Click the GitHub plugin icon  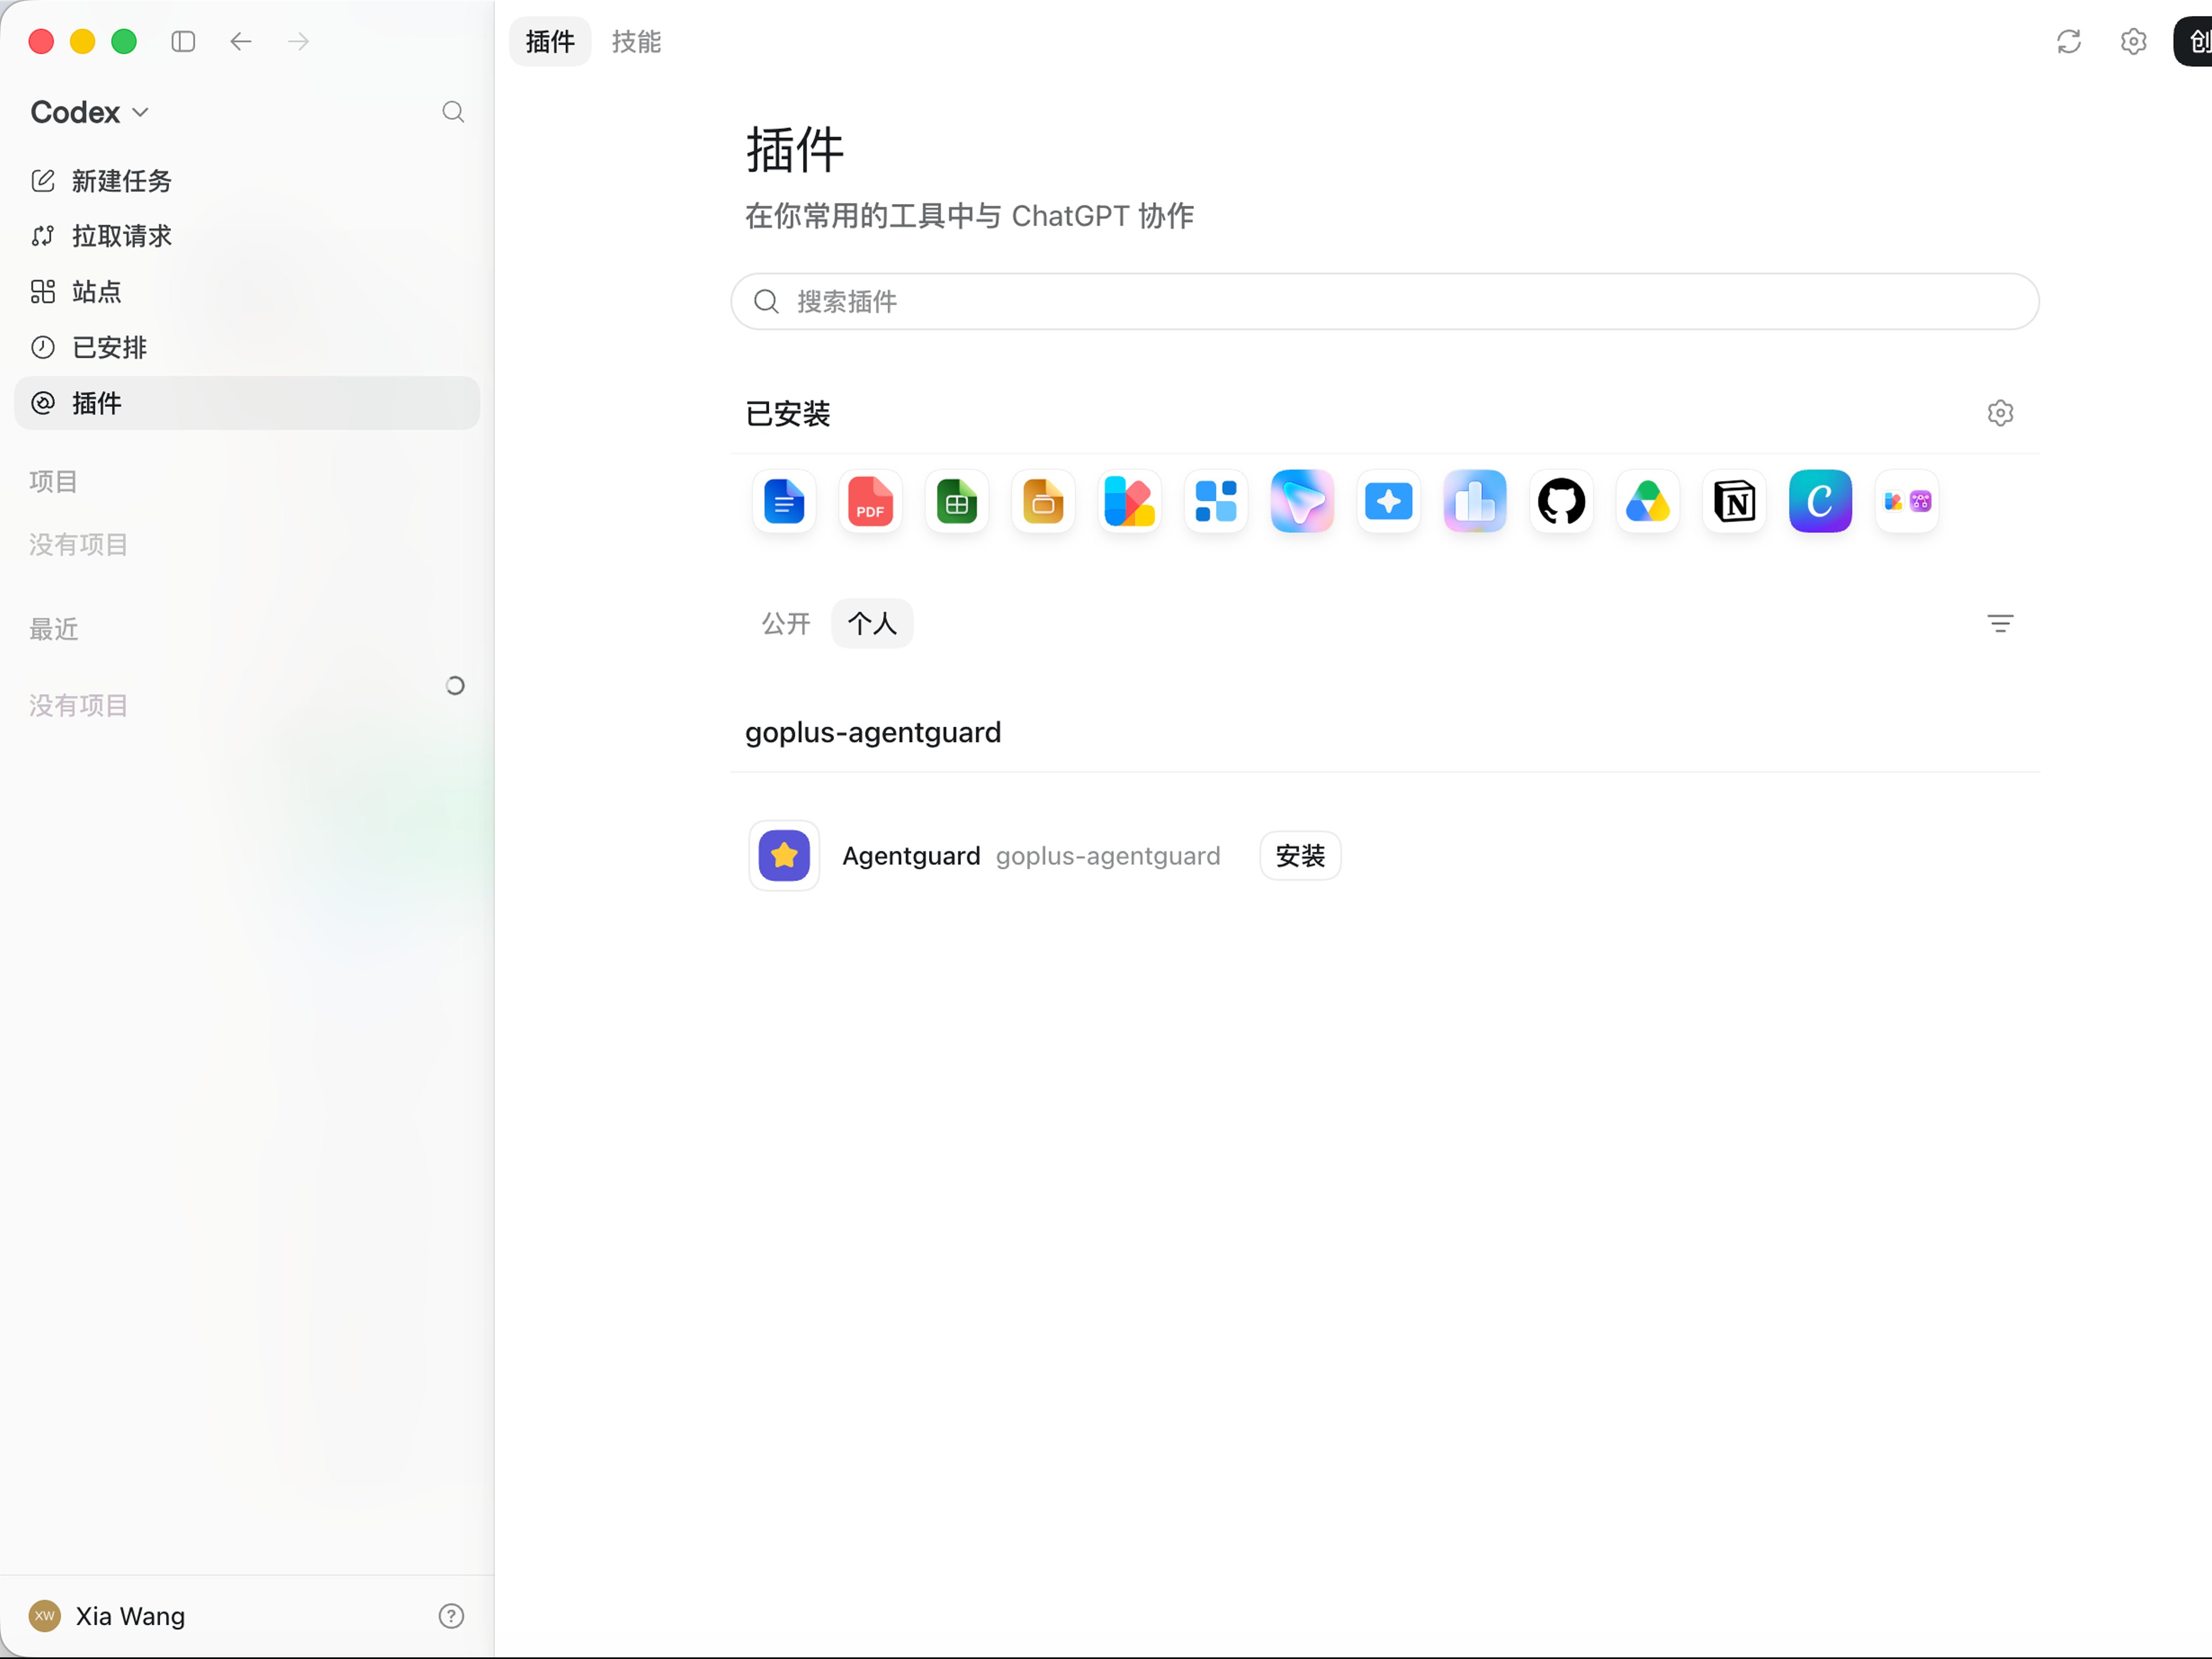click(x=1561, y=501)
